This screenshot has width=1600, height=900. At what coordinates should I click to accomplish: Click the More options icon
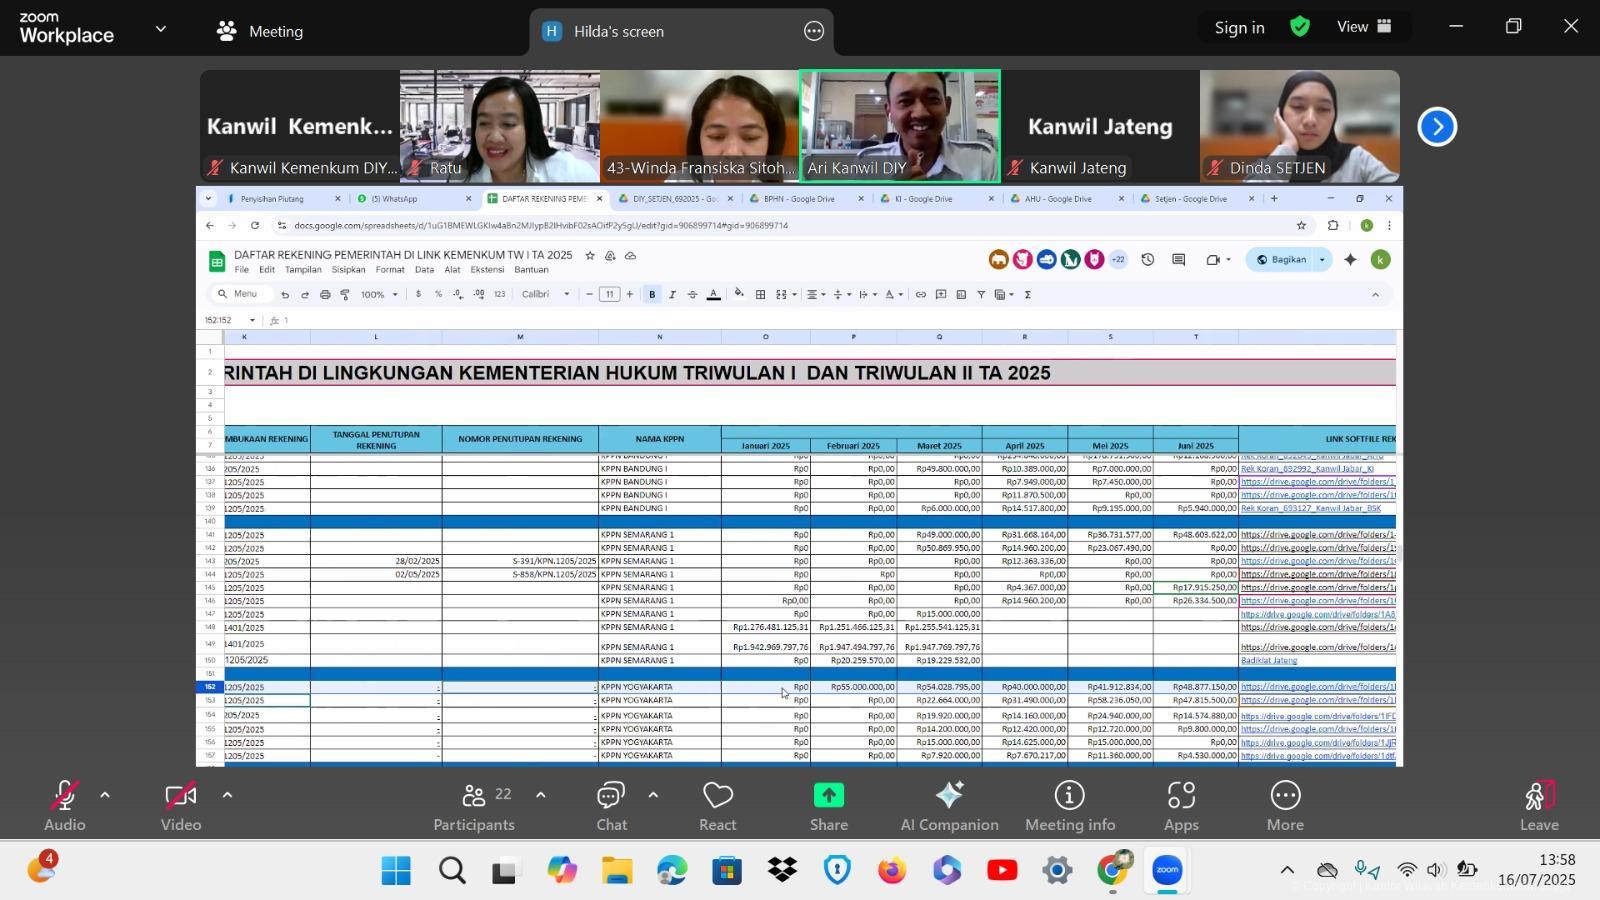(x=1285, y=805)
